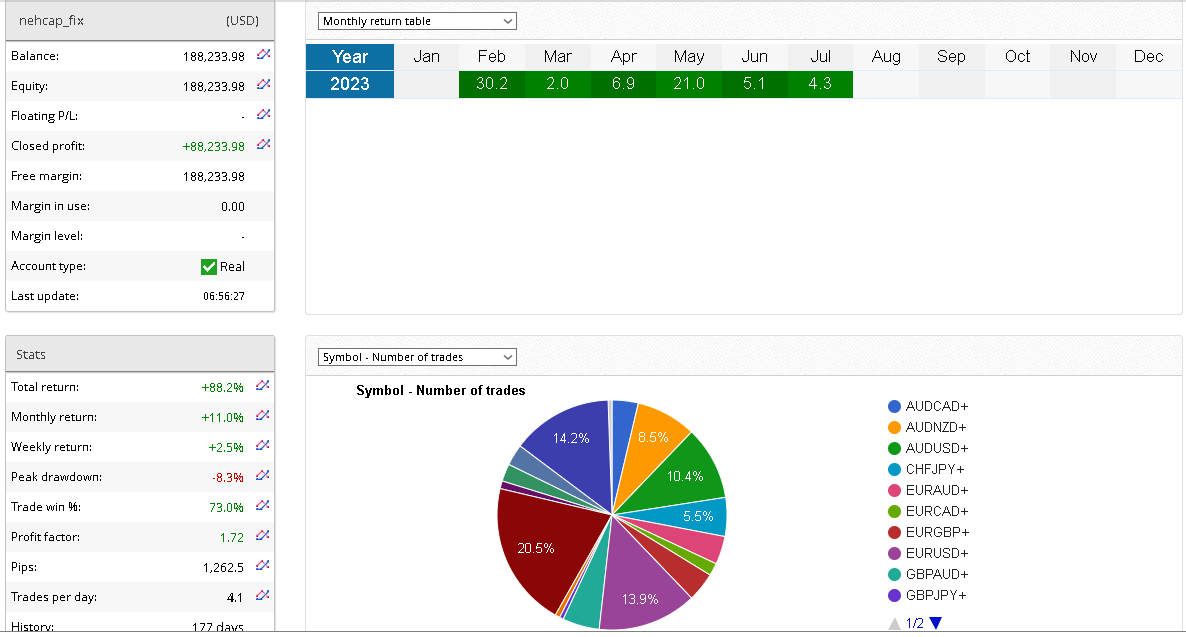Click the Year column header

click(350, 57)
